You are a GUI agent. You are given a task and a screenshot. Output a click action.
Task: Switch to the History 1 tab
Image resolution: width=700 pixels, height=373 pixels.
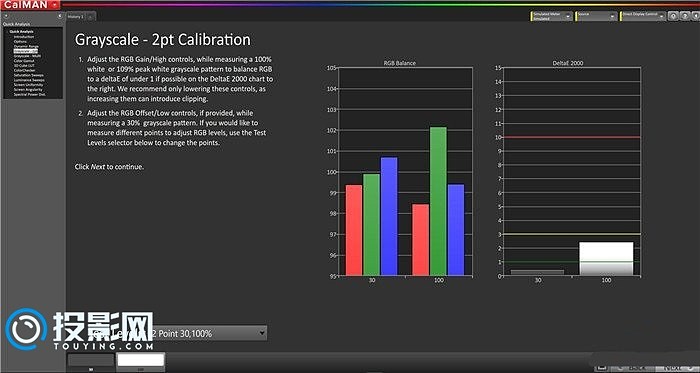[x=75, y=17]
